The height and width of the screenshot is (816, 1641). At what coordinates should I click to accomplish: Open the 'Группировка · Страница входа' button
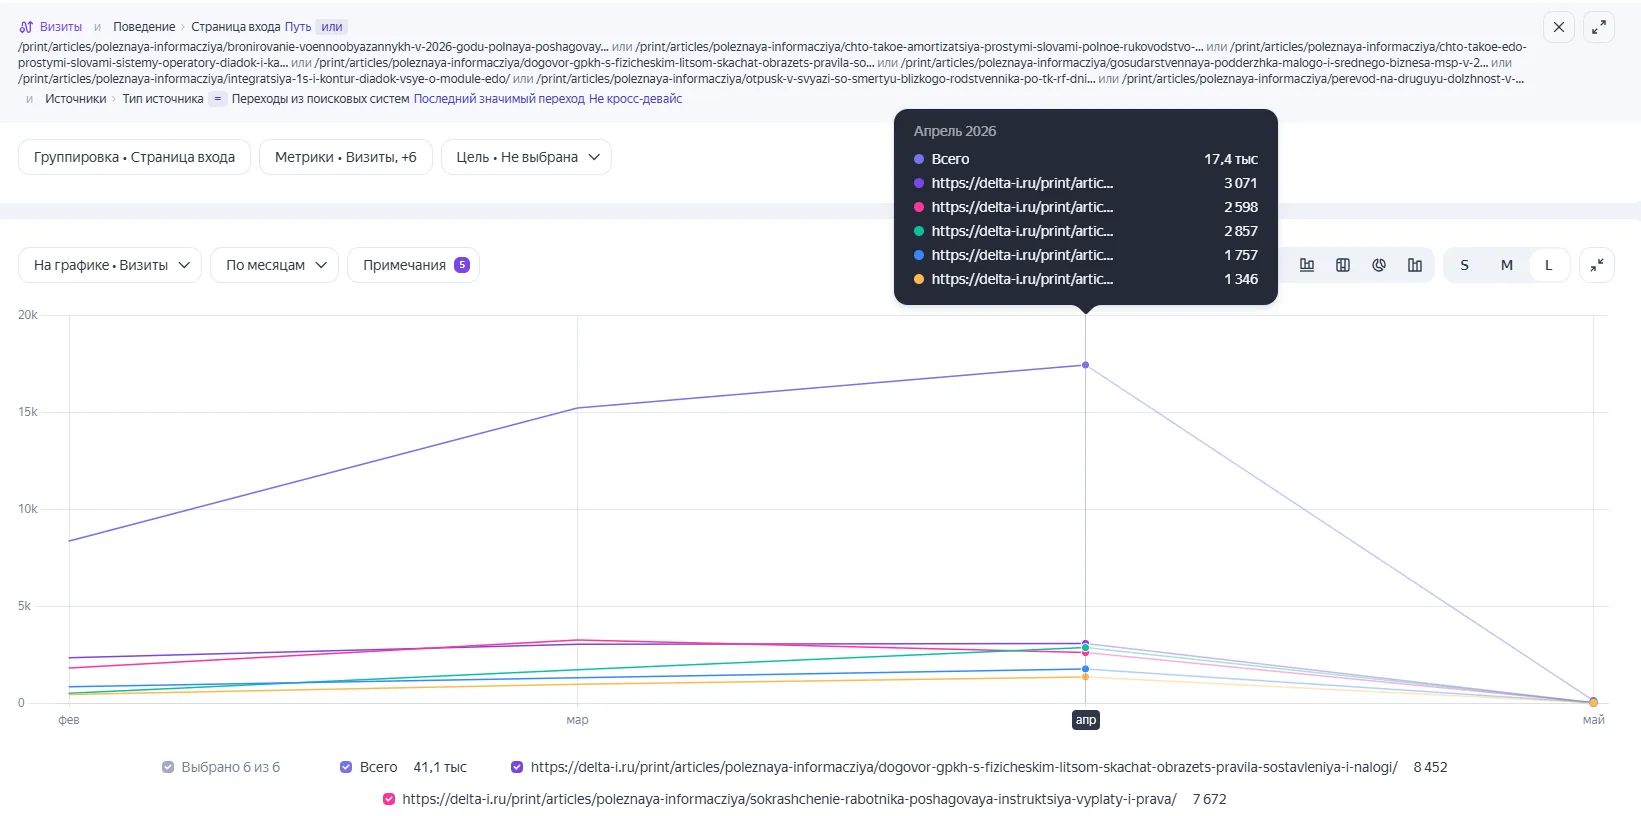(x=134, y=157)
